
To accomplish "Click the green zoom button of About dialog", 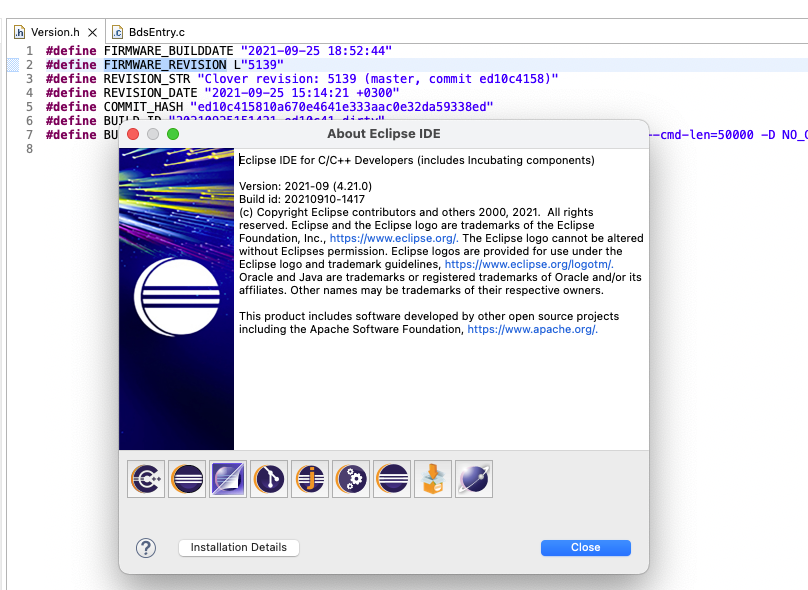I will (x=173, y=134).
